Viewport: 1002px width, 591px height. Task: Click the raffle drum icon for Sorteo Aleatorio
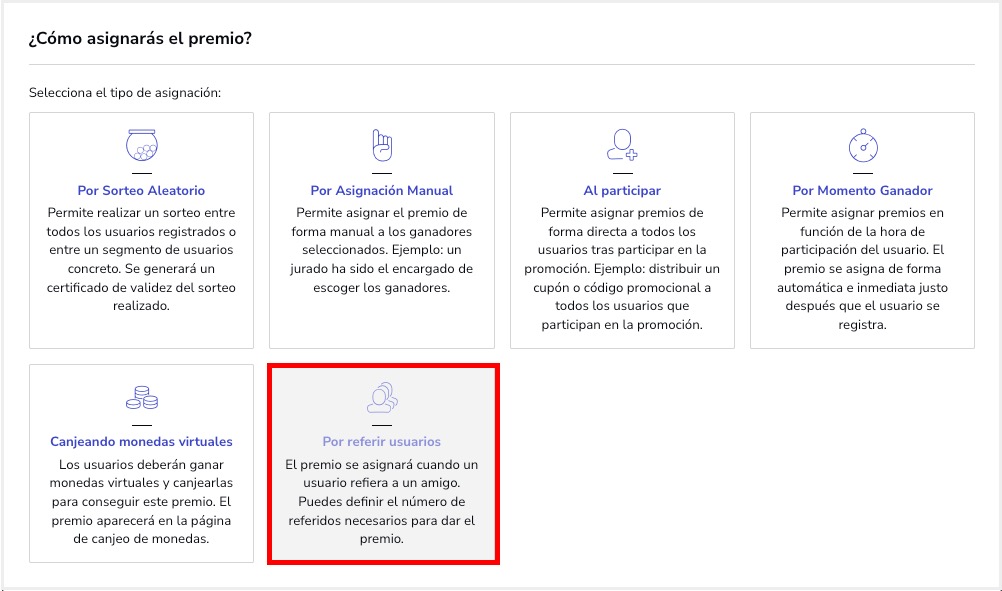pyautogui.click(x=141, y=146)
